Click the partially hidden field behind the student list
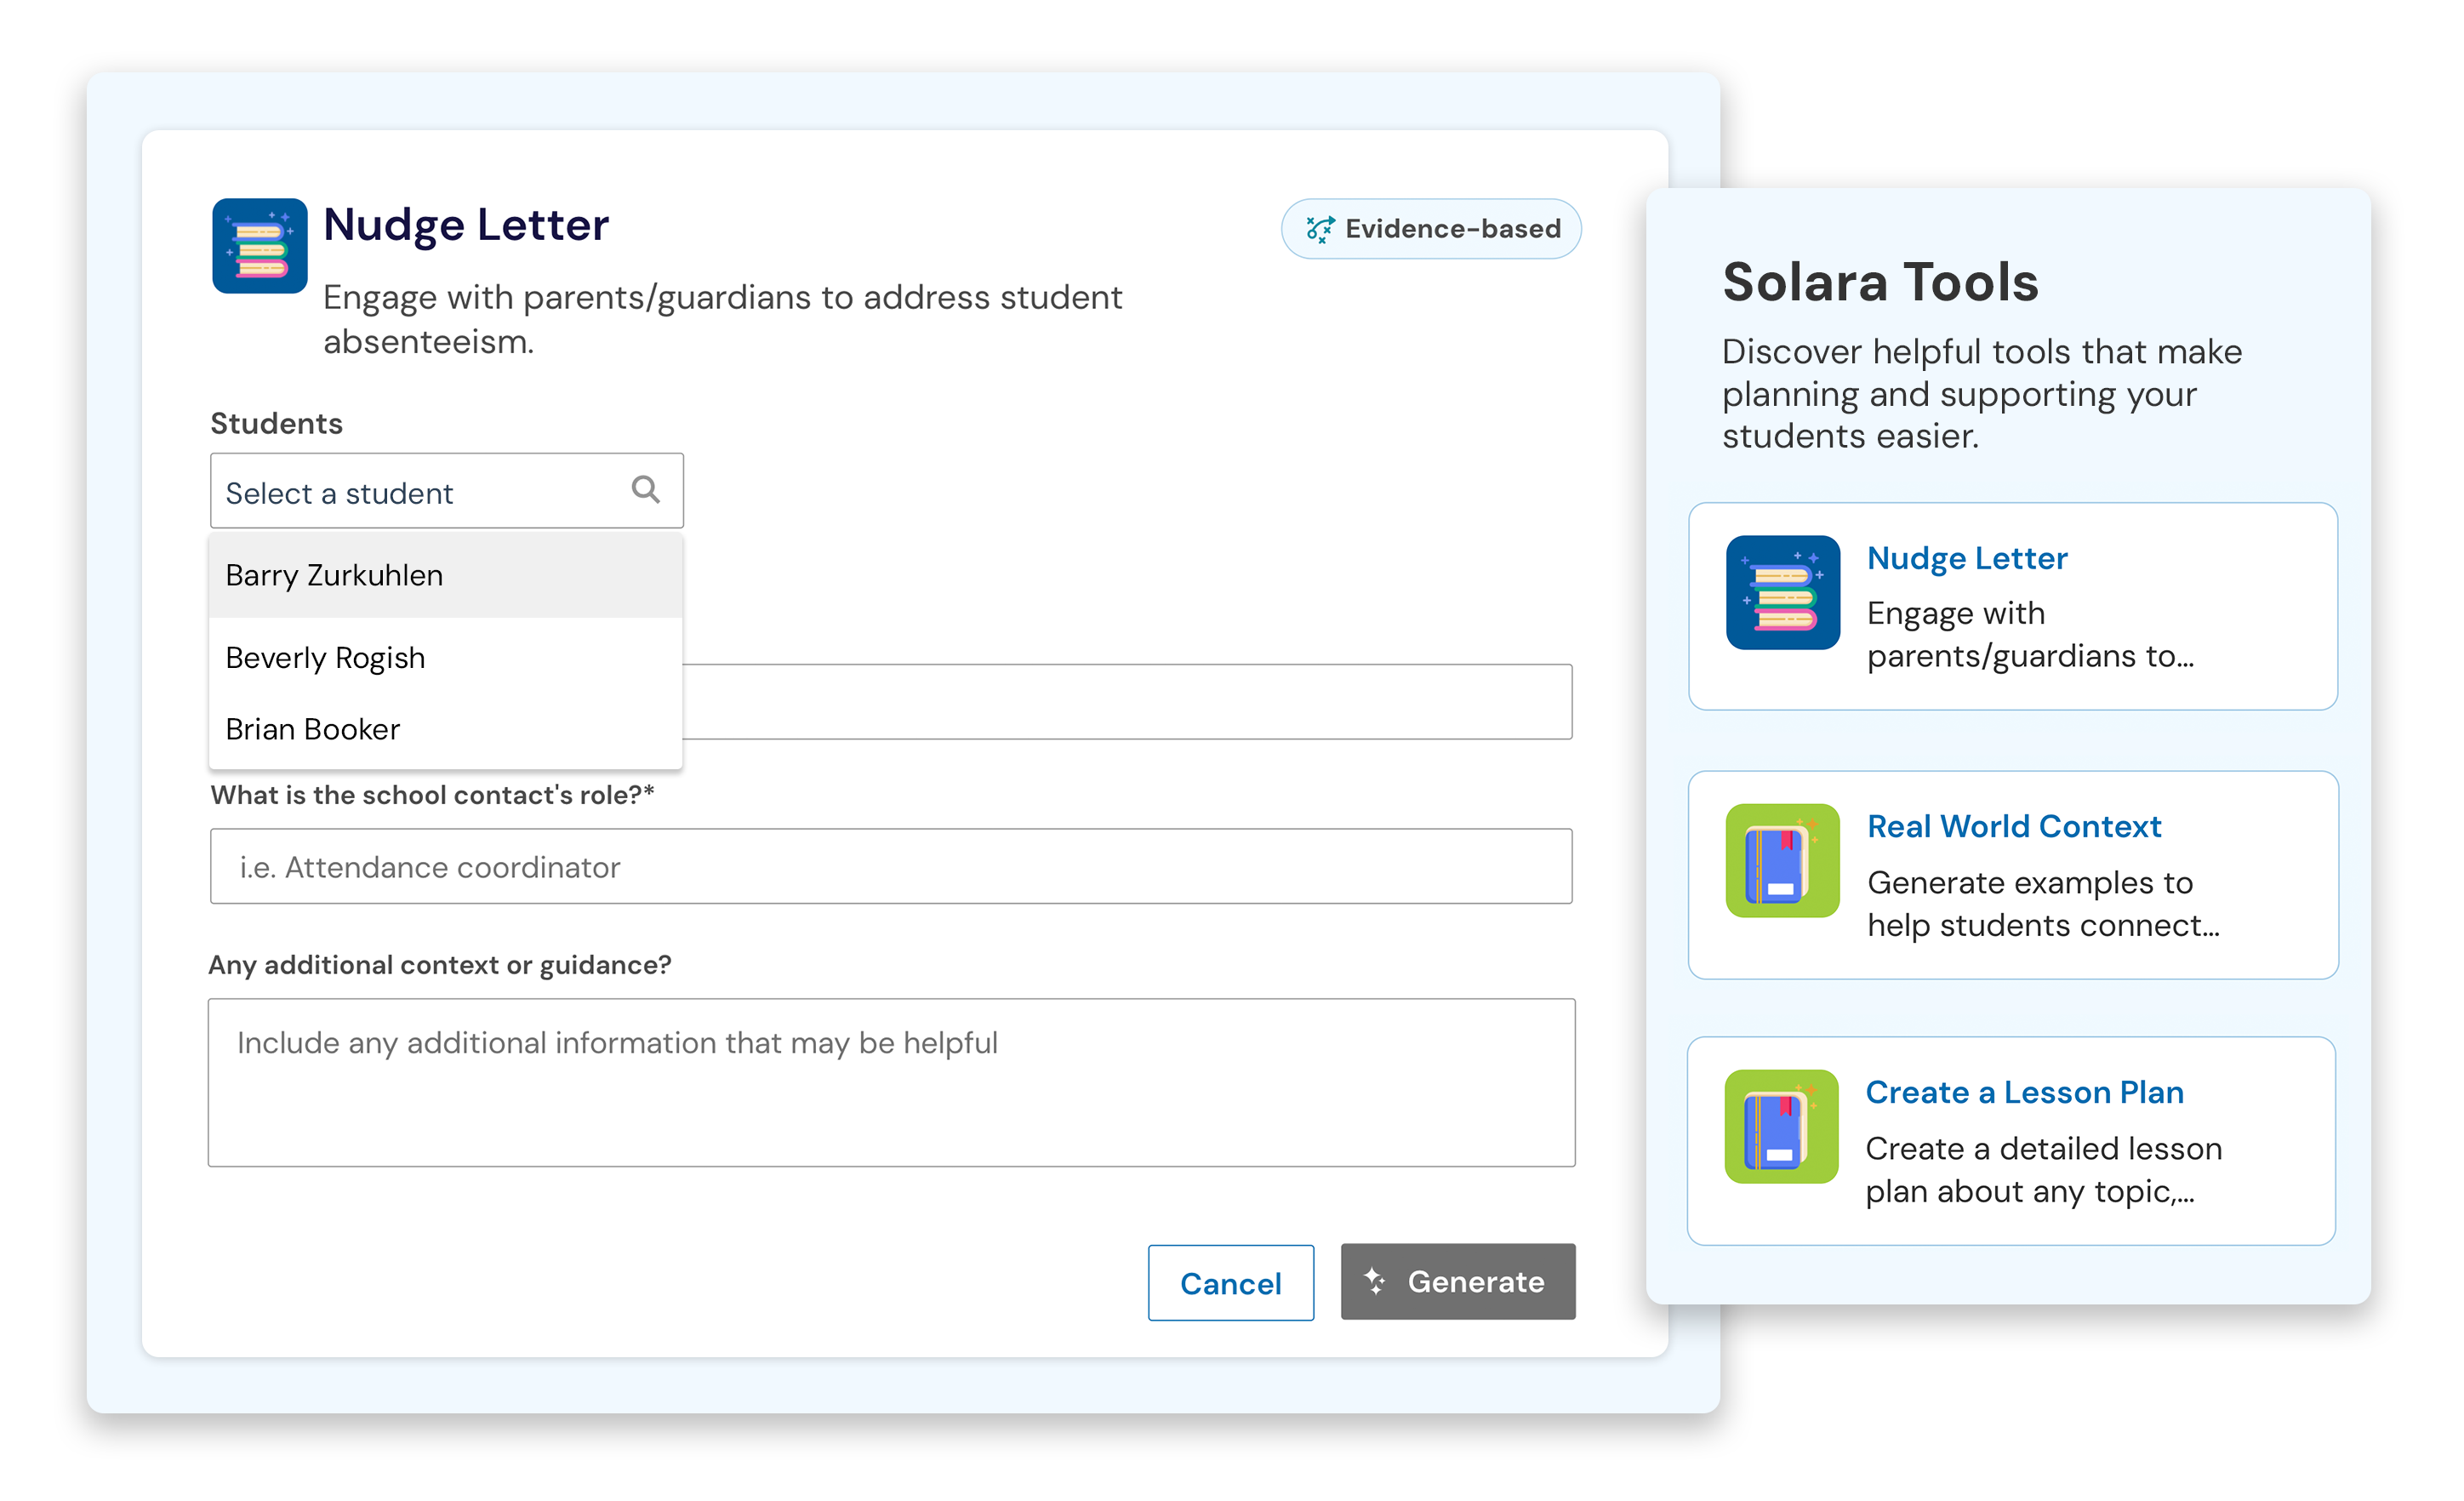Image resolution: width=2464 pixels, height=1501 pixels. (1127, 702)
